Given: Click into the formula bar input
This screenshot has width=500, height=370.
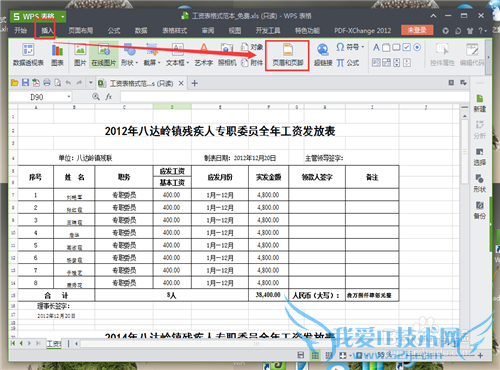Looking at the screenshot, I should click(295, 97).
